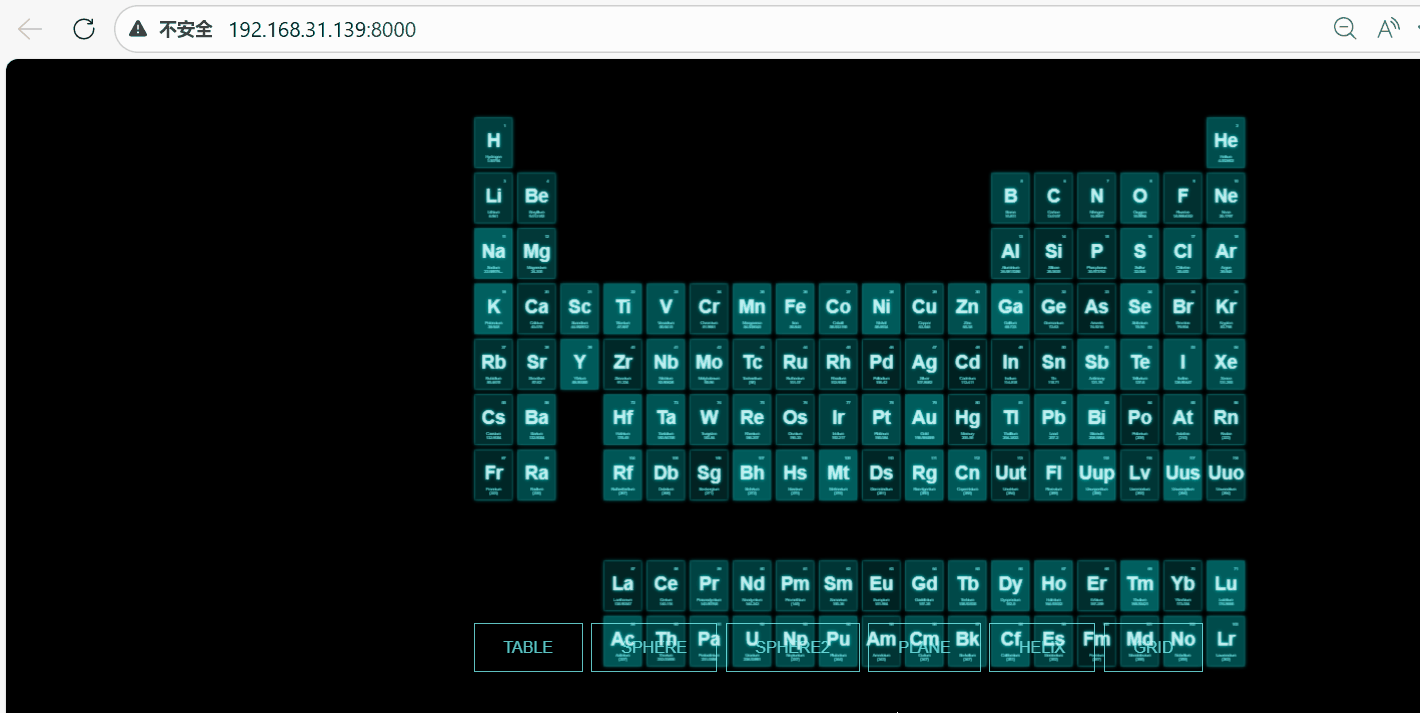This screenshot has width=1420, height=713.
Task: Select the Caesium Cs tile
Action: [494, 420]
